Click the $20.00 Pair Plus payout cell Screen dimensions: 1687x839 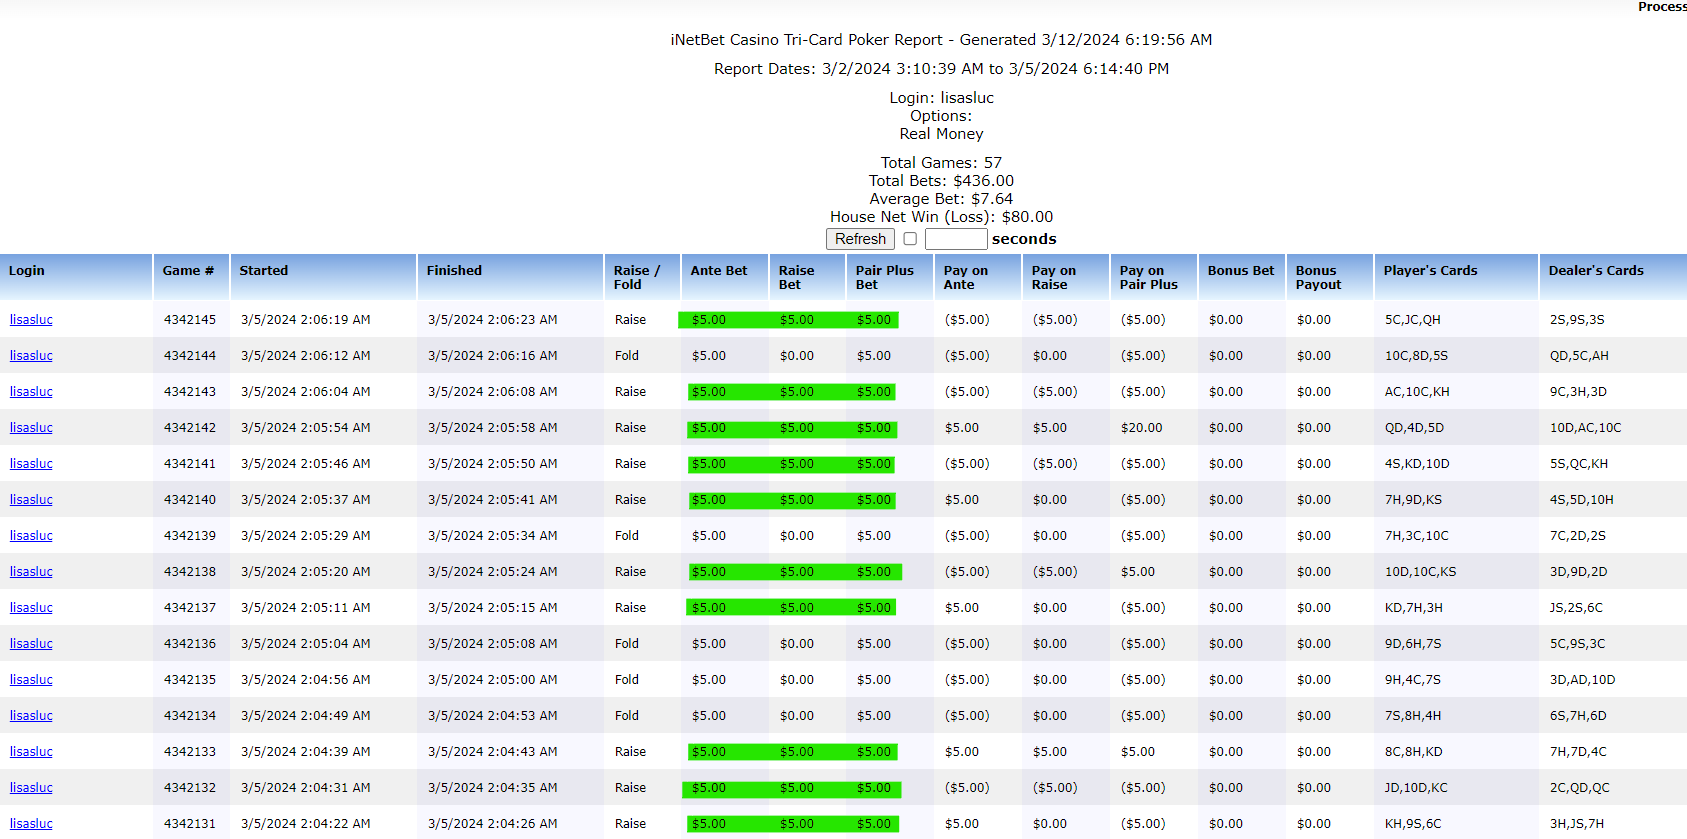pyautogui.click(x=1141, y=428)
